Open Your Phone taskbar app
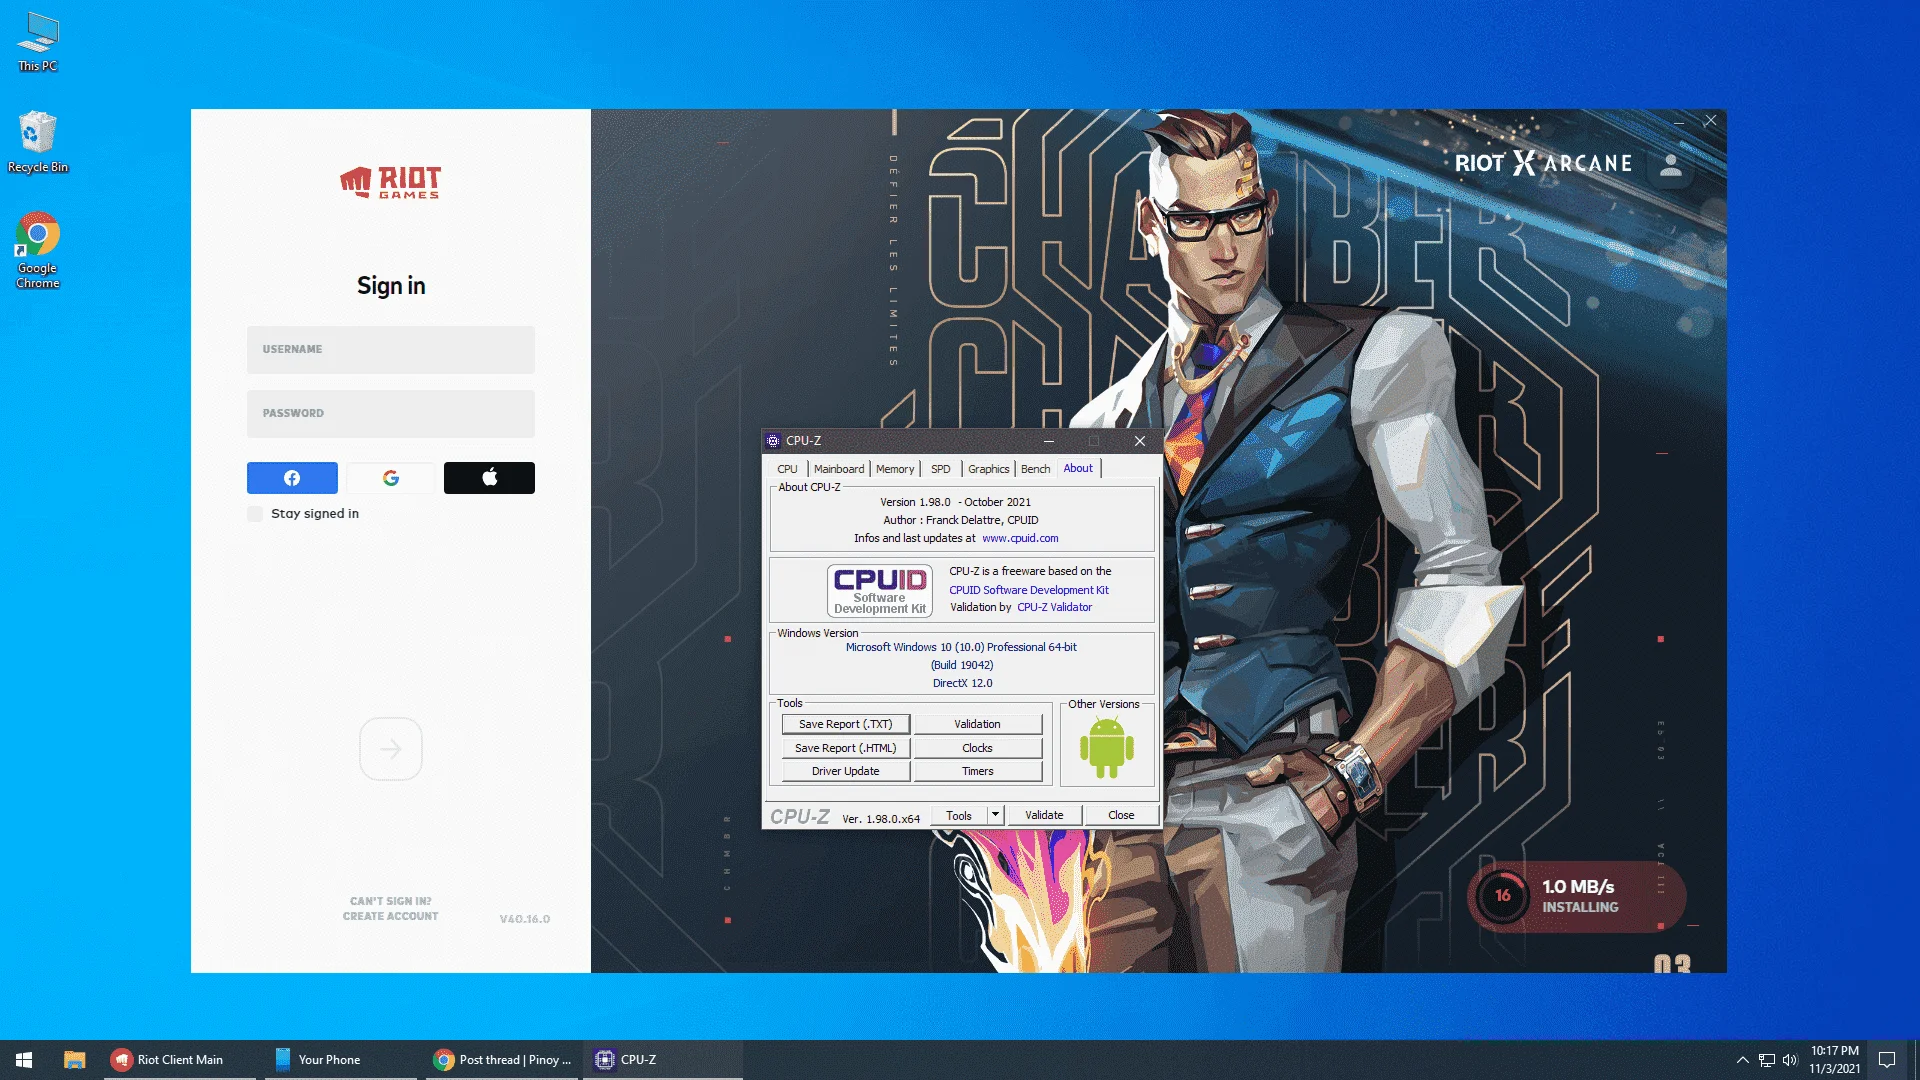The height and width of the screenshot is (1080, 1920). coord(341,1060)
